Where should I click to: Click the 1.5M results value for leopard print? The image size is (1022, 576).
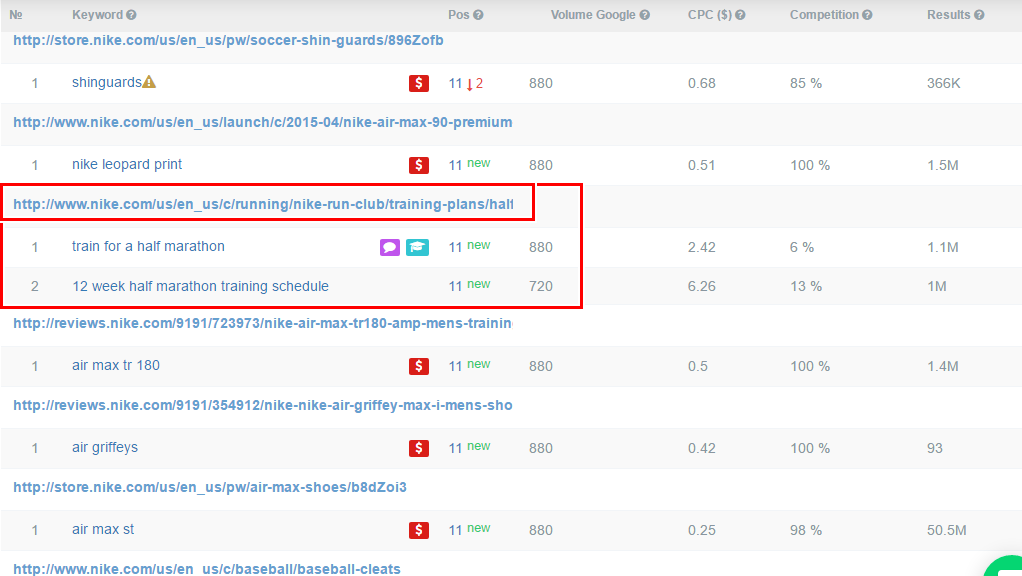coord(943,166)
